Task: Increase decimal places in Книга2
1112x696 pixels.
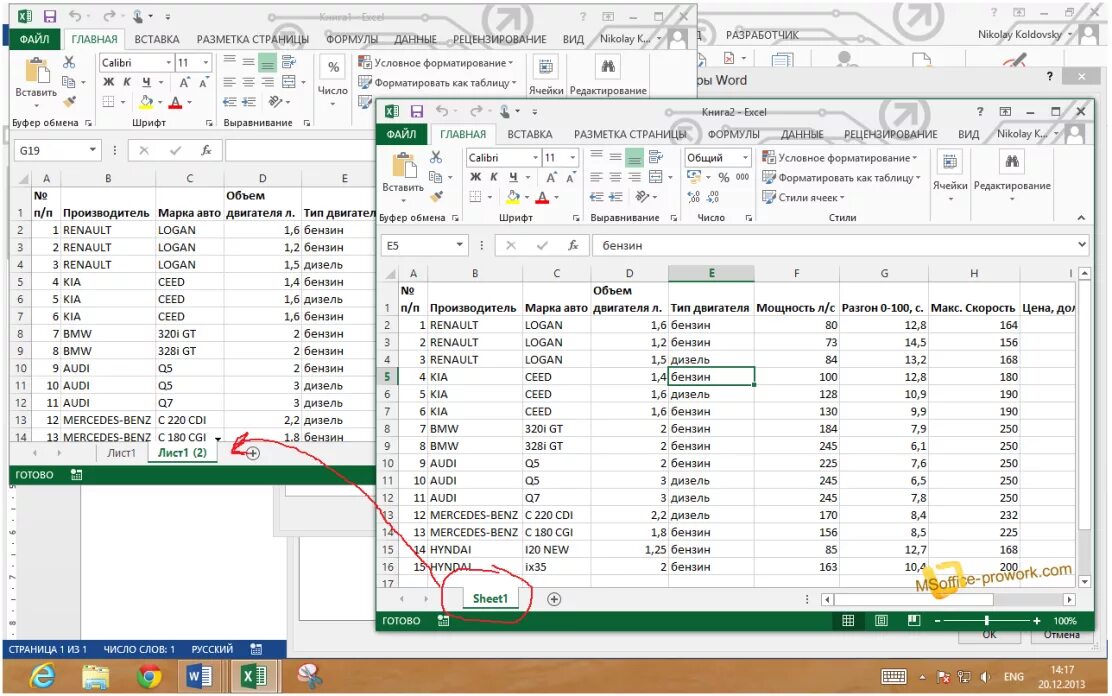Action: click(694, 197)
